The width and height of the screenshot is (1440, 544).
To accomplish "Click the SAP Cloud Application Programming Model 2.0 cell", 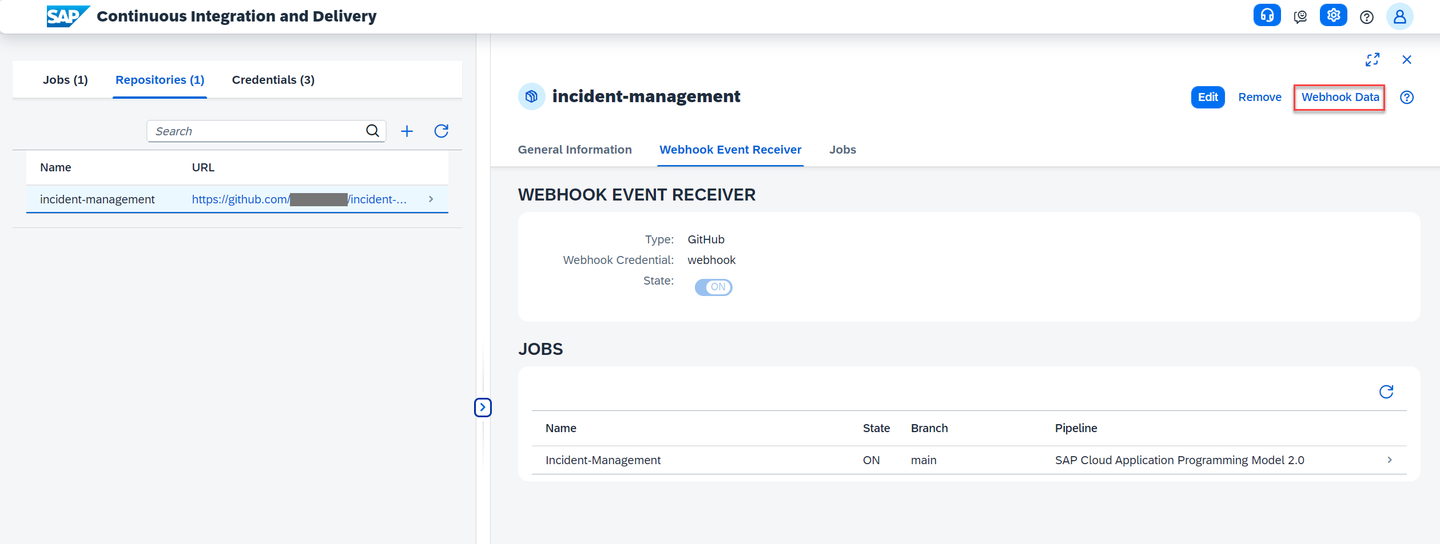I will click(1179, 460).
